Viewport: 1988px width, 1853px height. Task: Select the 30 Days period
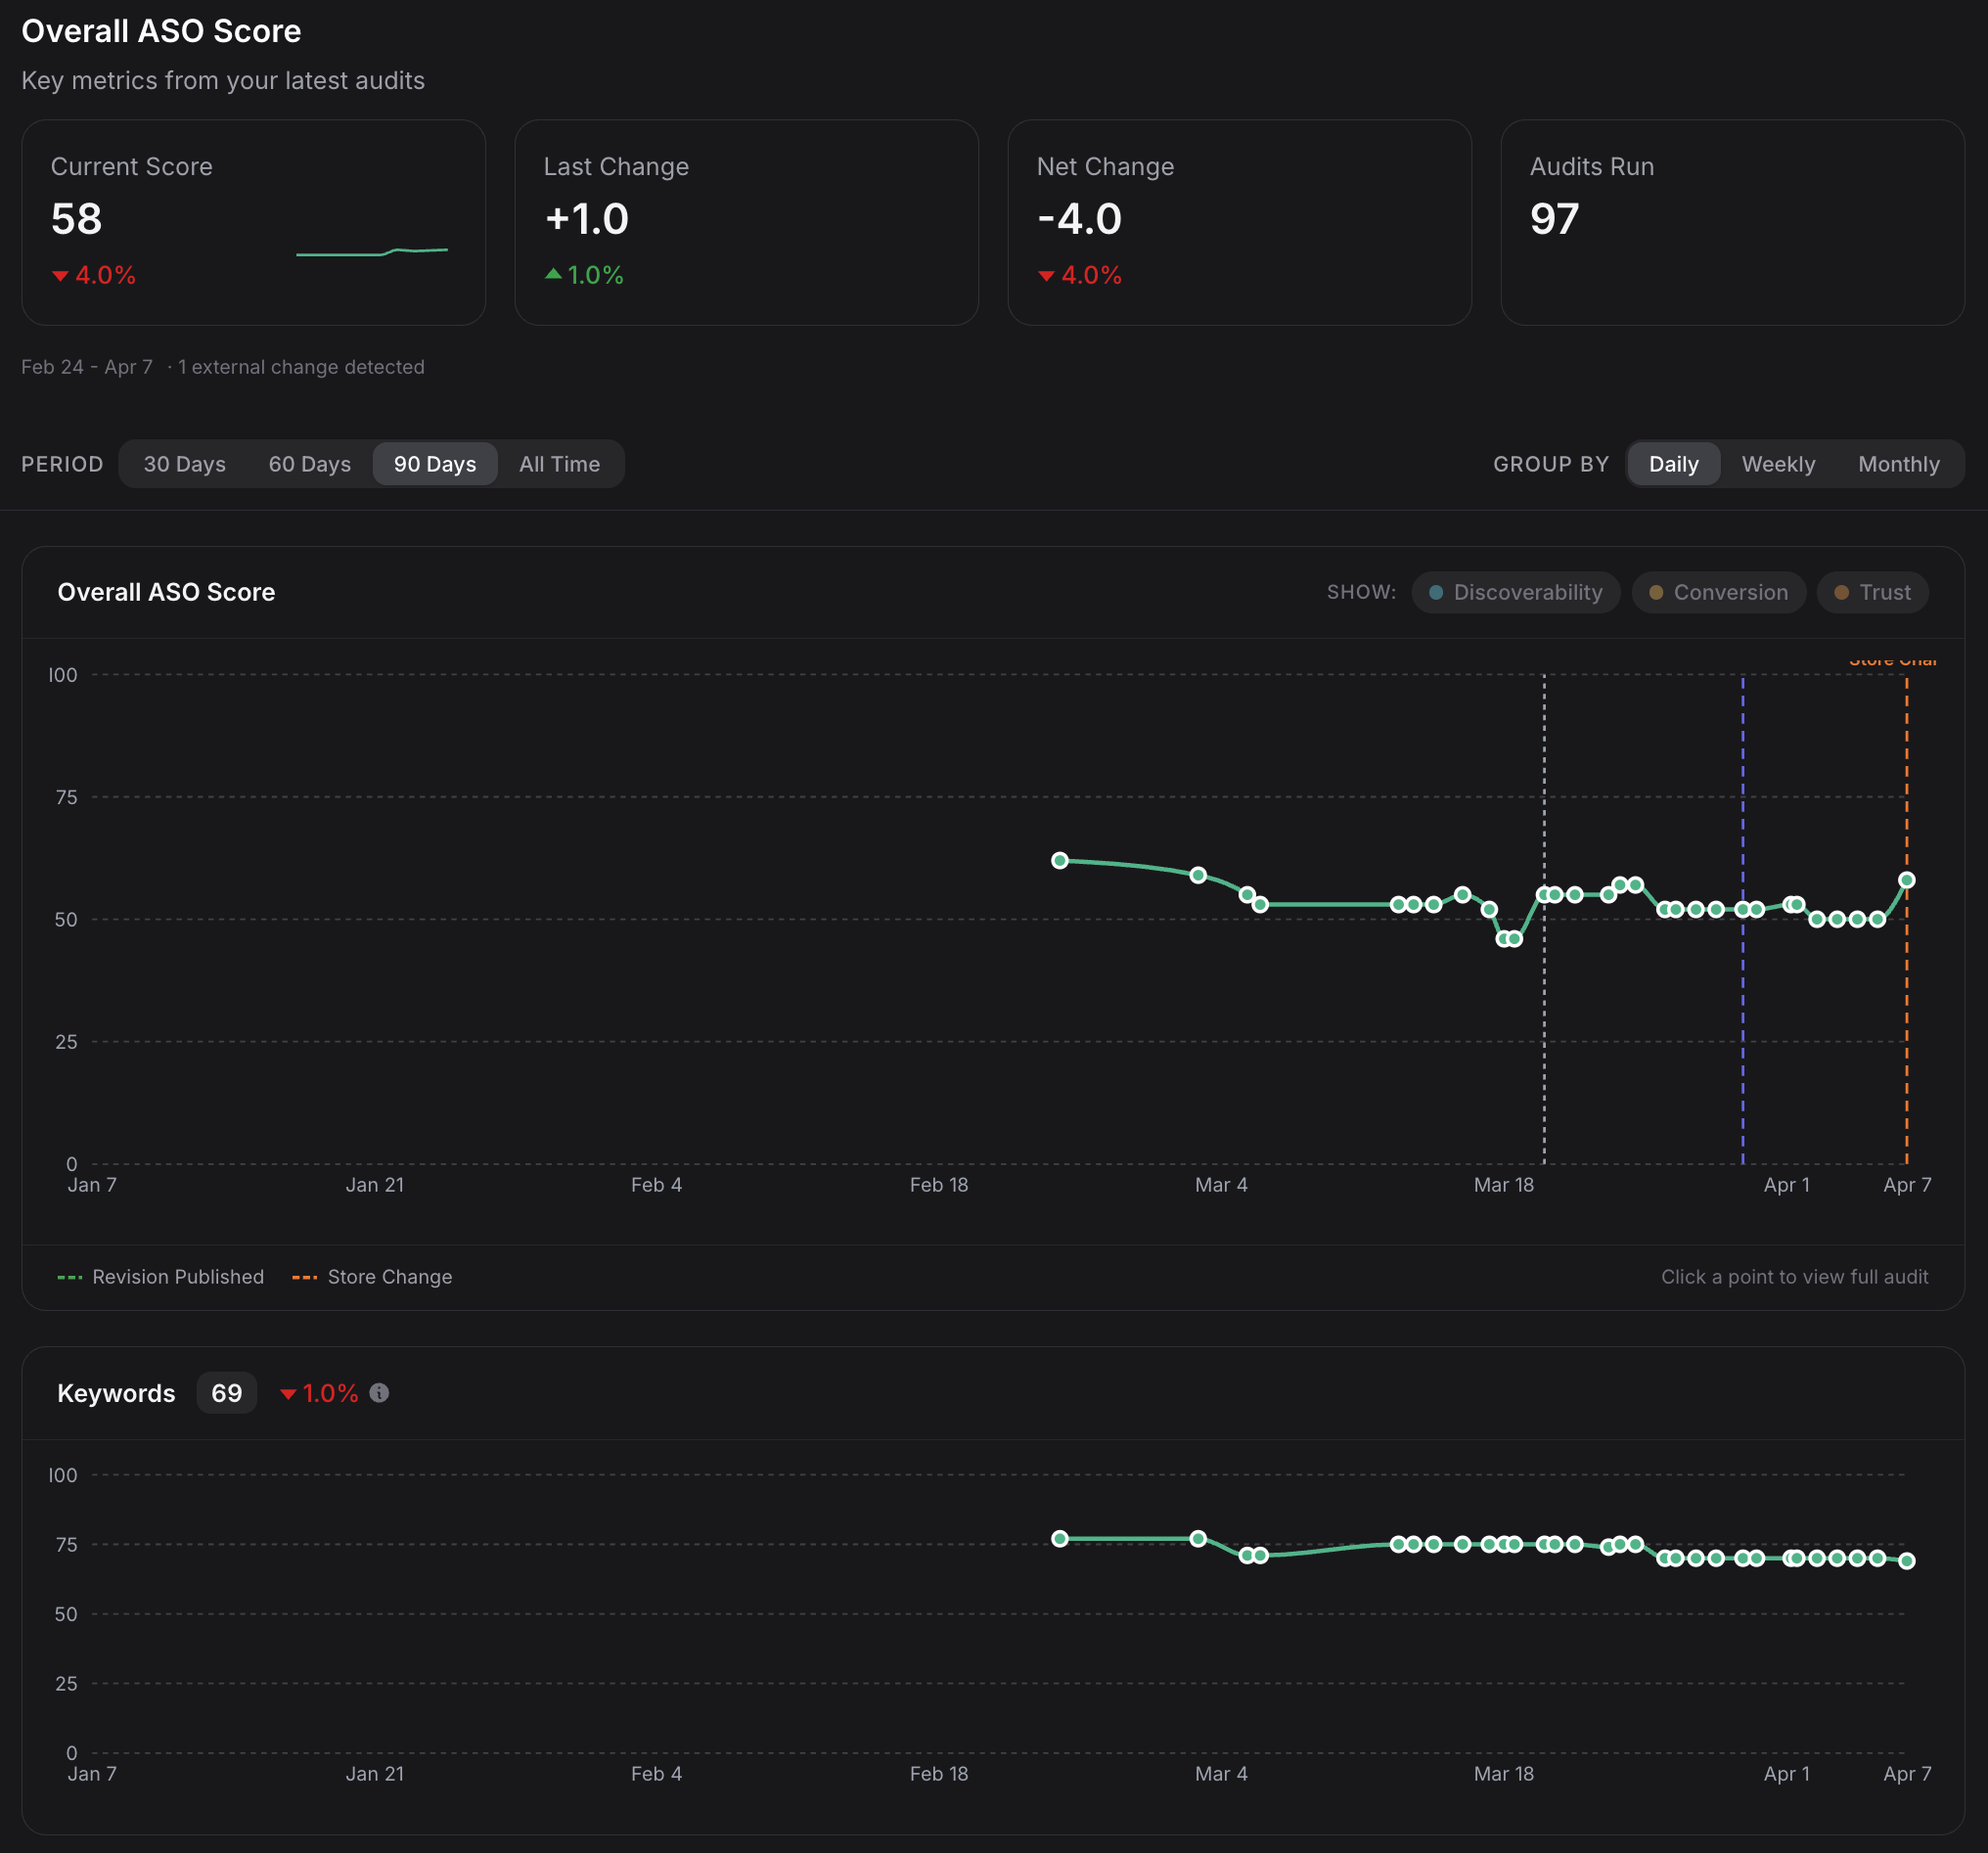pyautogui.click(x=184, y=464)
